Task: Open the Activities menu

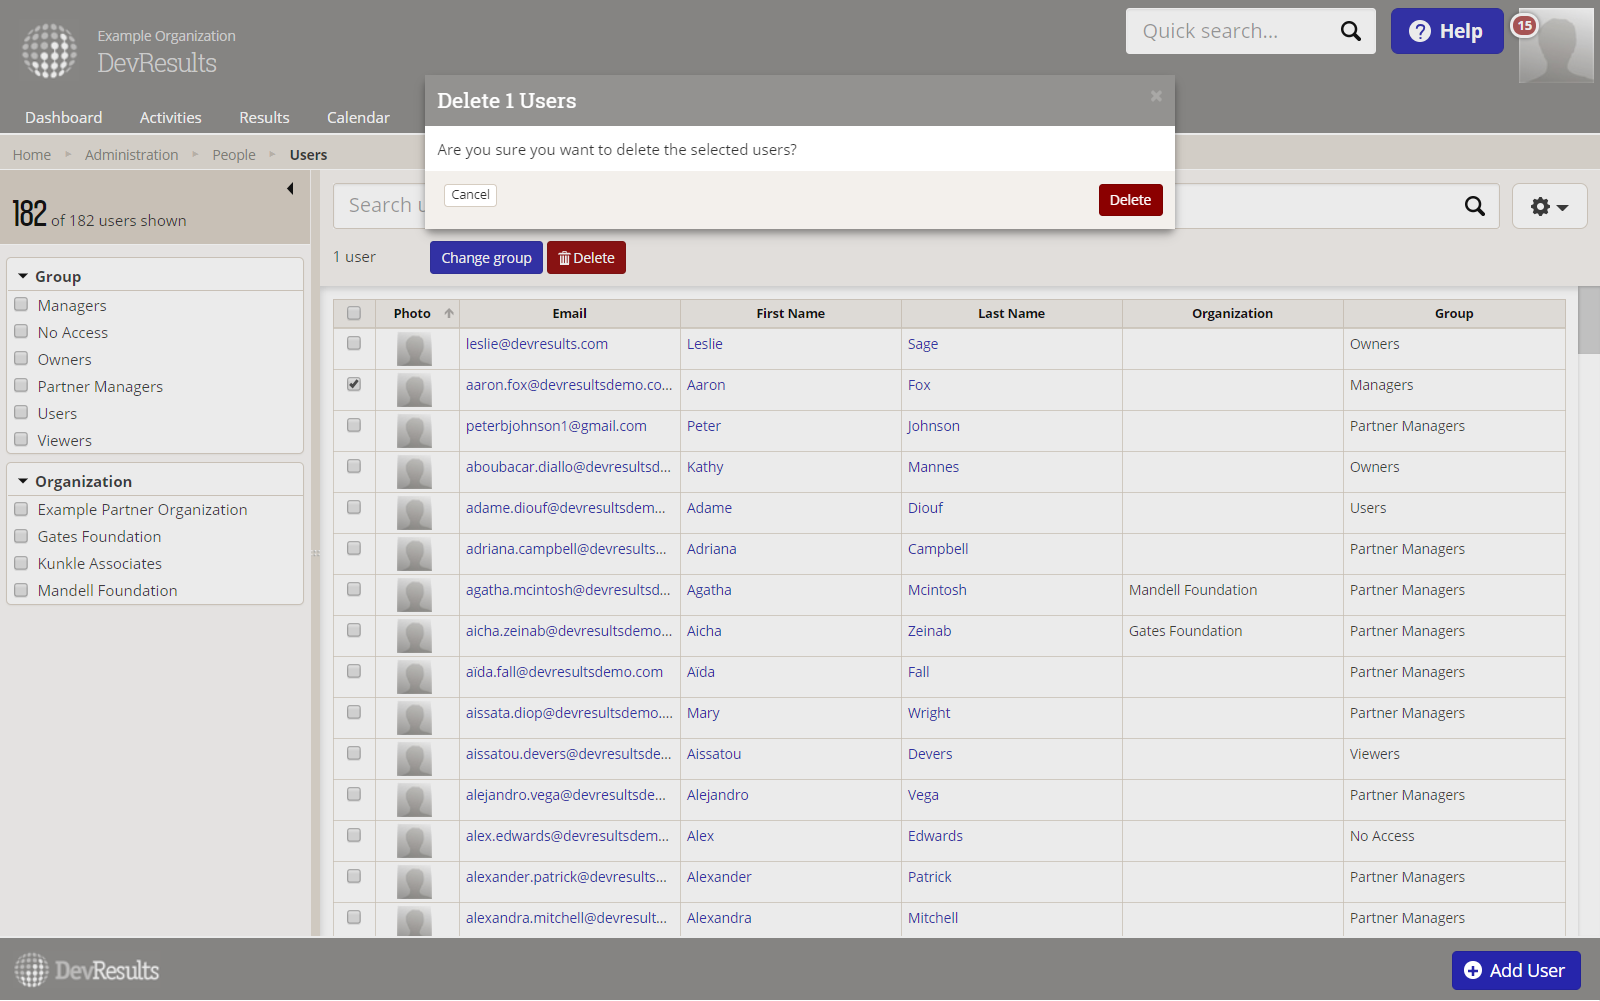Action: point(171,117)
